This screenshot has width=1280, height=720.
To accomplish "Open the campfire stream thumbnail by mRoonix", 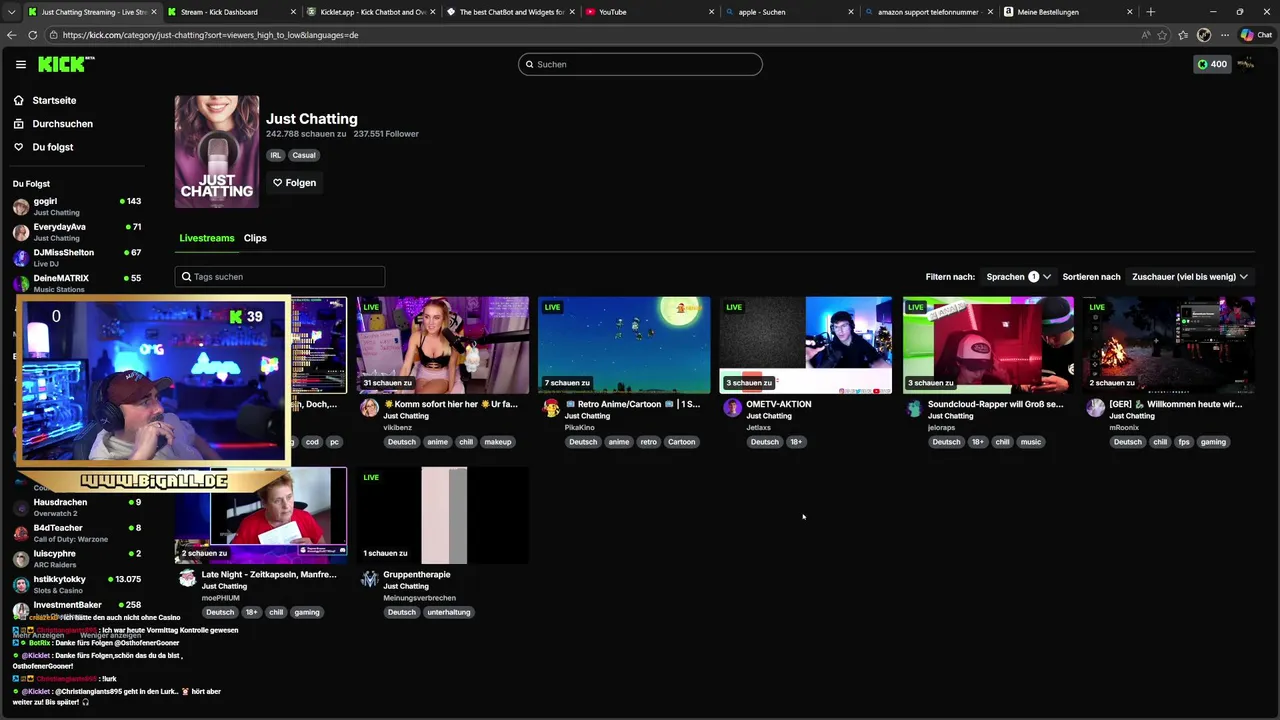I will [x=1168, y=345].
